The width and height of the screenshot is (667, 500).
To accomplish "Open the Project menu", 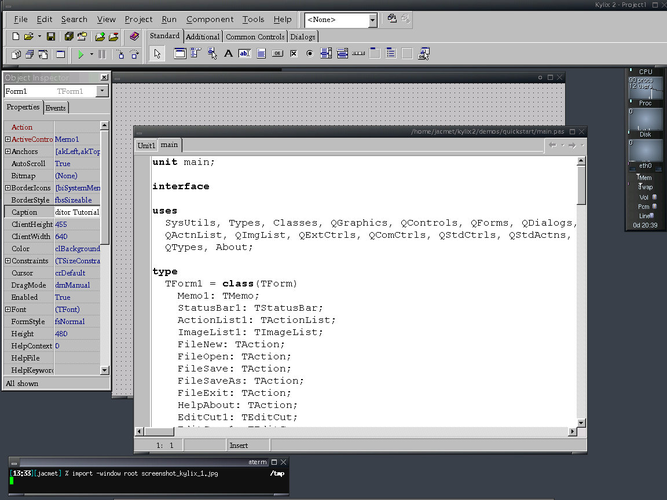I will tap(138, 19).
